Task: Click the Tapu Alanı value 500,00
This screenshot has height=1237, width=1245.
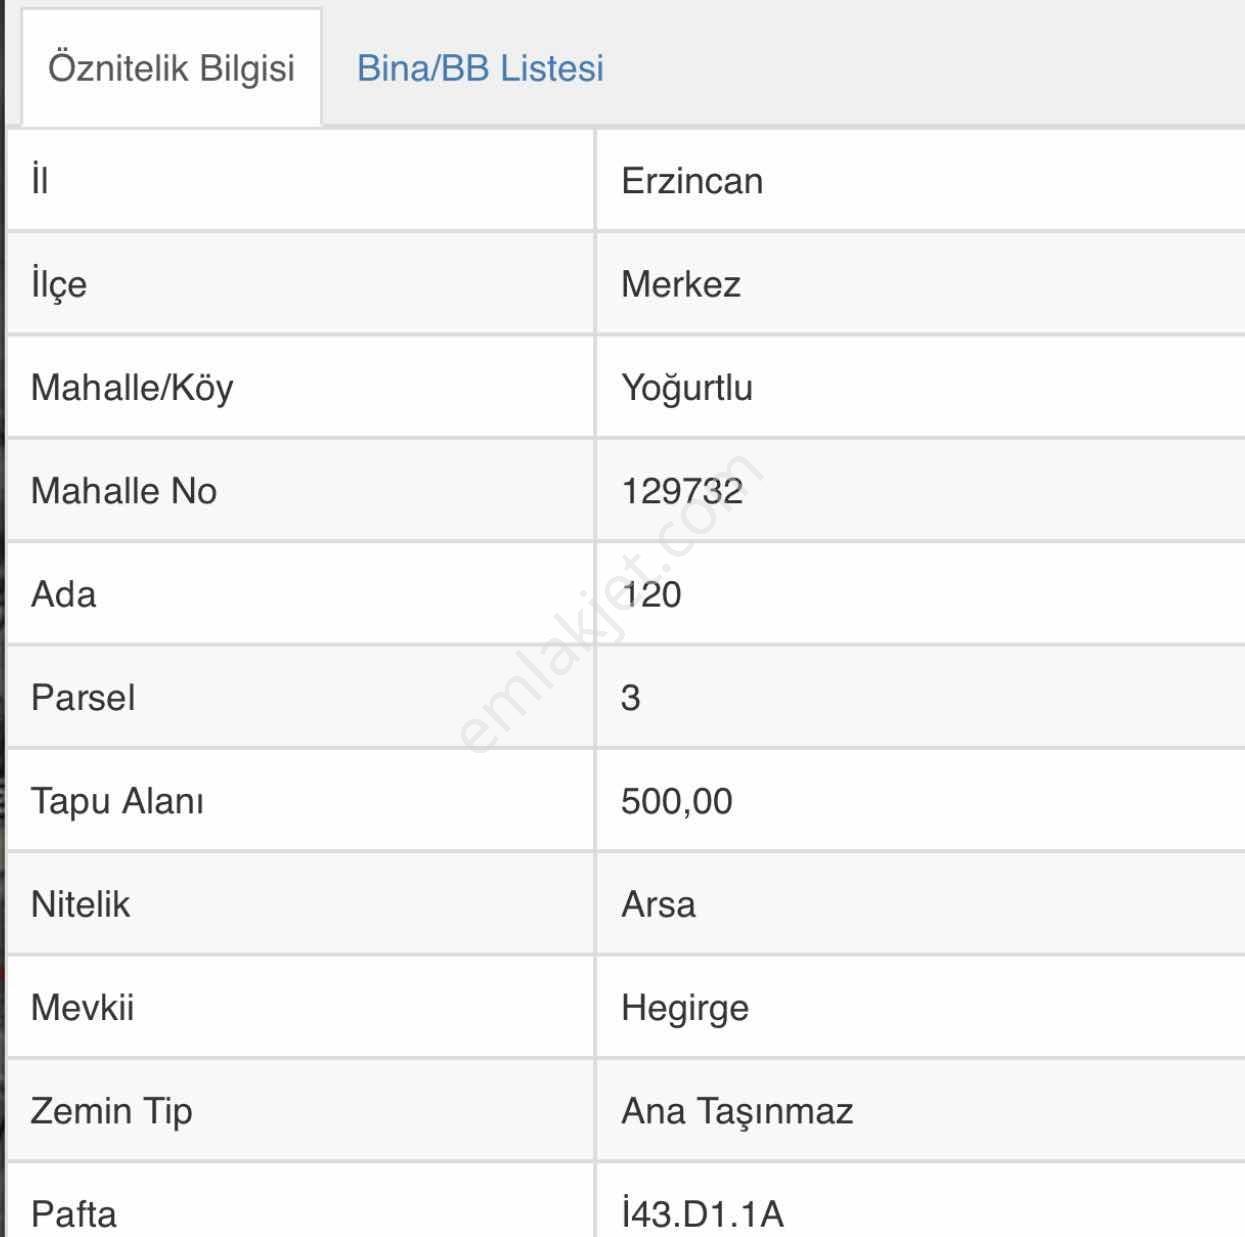Action: pyautogui.click(x=676, y=801)
